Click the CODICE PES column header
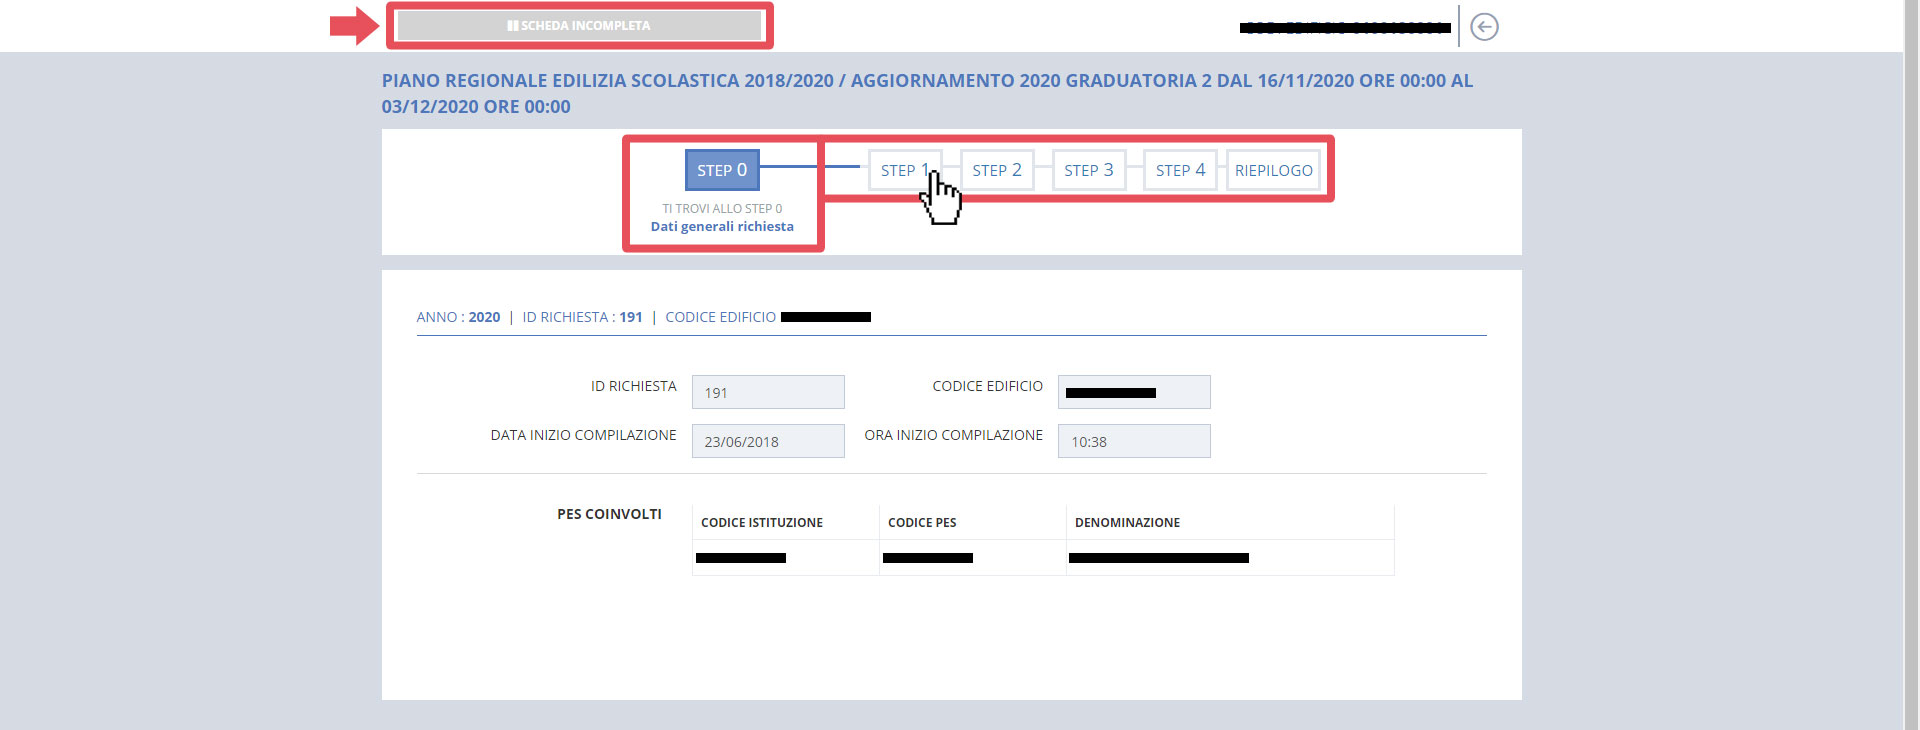1920x730 pixels. pos(922,522)
